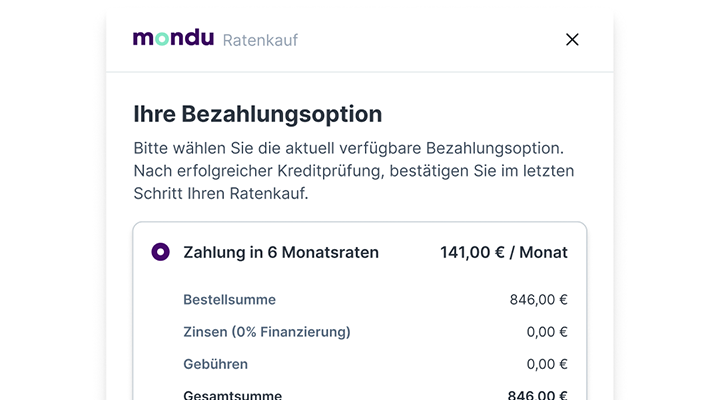The height and width of the screenshot is (400, 720).
Task: Click the word Bezahlungsoption in the description
Action: click(x=493, y=148)
